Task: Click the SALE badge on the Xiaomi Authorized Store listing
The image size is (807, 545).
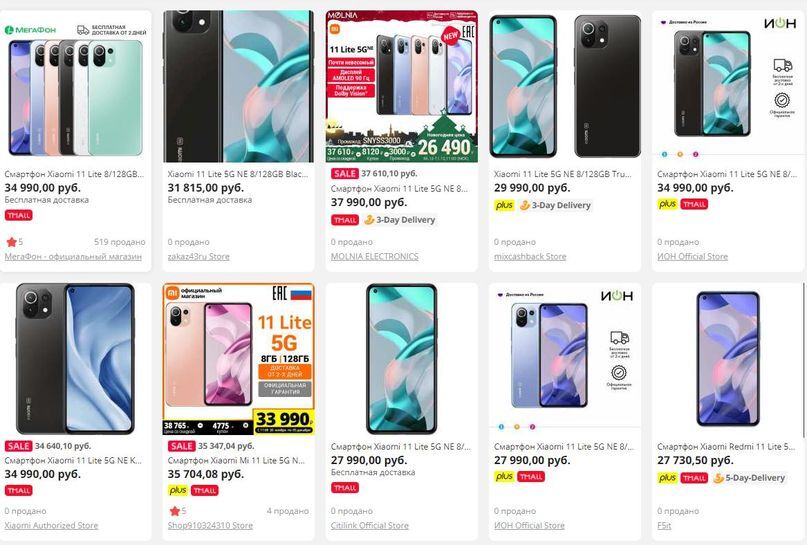Action: pos(19,446)
